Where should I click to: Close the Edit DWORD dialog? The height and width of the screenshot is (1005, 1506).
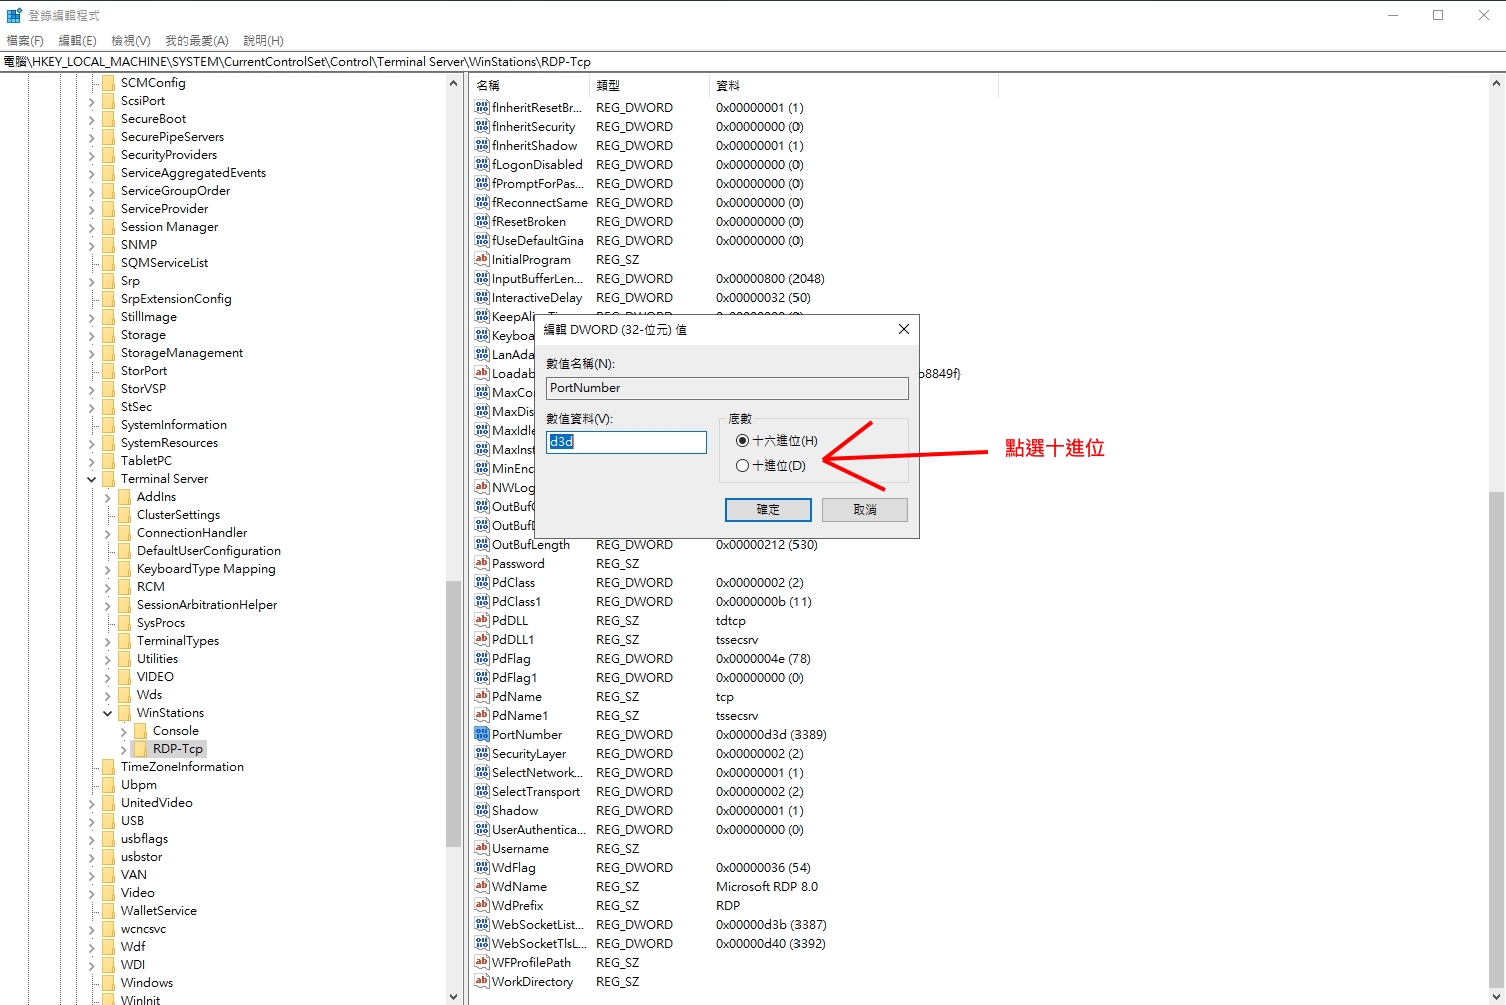click(x=904, y=329)
